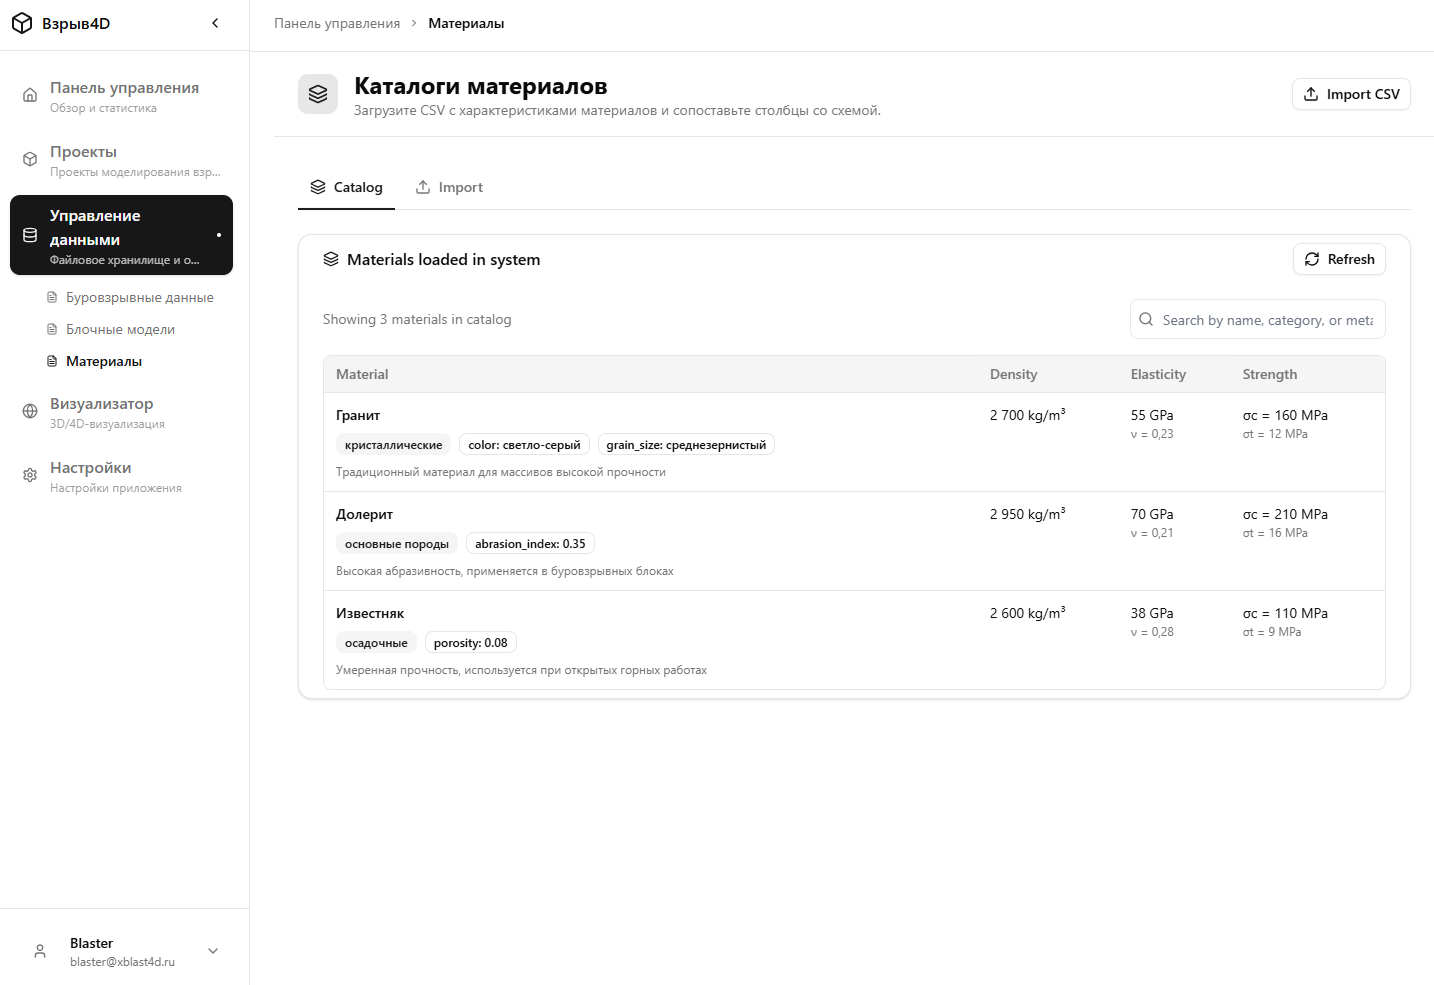Click the 70 GPa elasticity value
Image resolution: width=1434 pixels, height=985 pixels.
[x=1152, y=514]
